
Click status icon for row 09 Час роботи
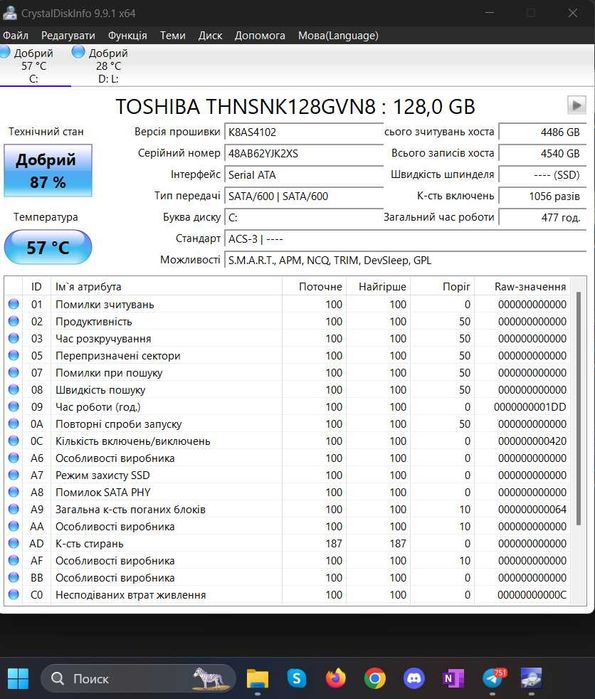(13, 407)
